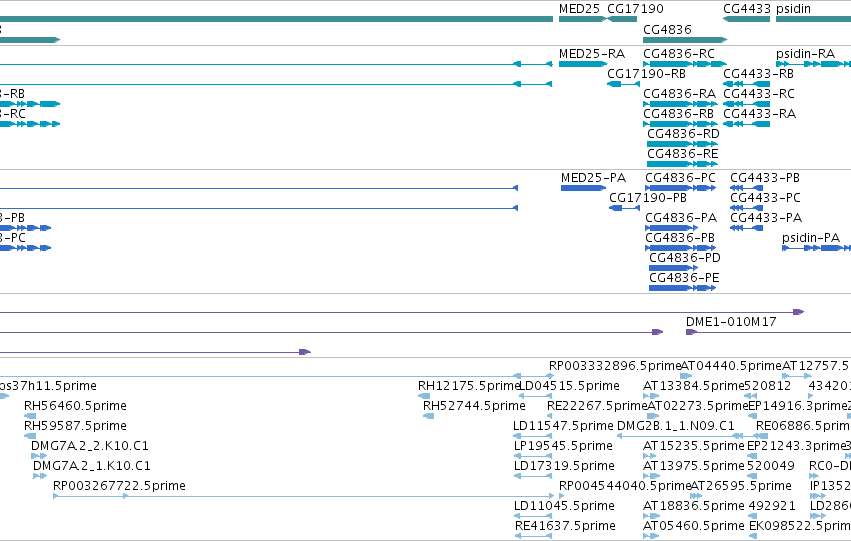Image resolution: width=851 pixels, height=541 pixels.
Task: Open protein CG4836-PB
Action: (680, 238)
